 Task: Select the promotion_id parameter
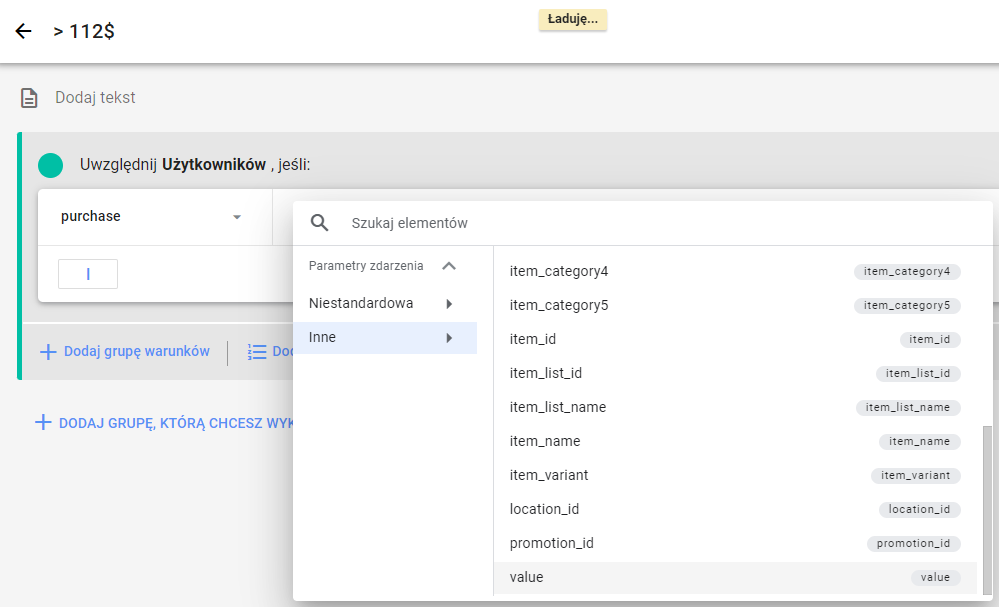pyautogui.click(x=735, y=543)
